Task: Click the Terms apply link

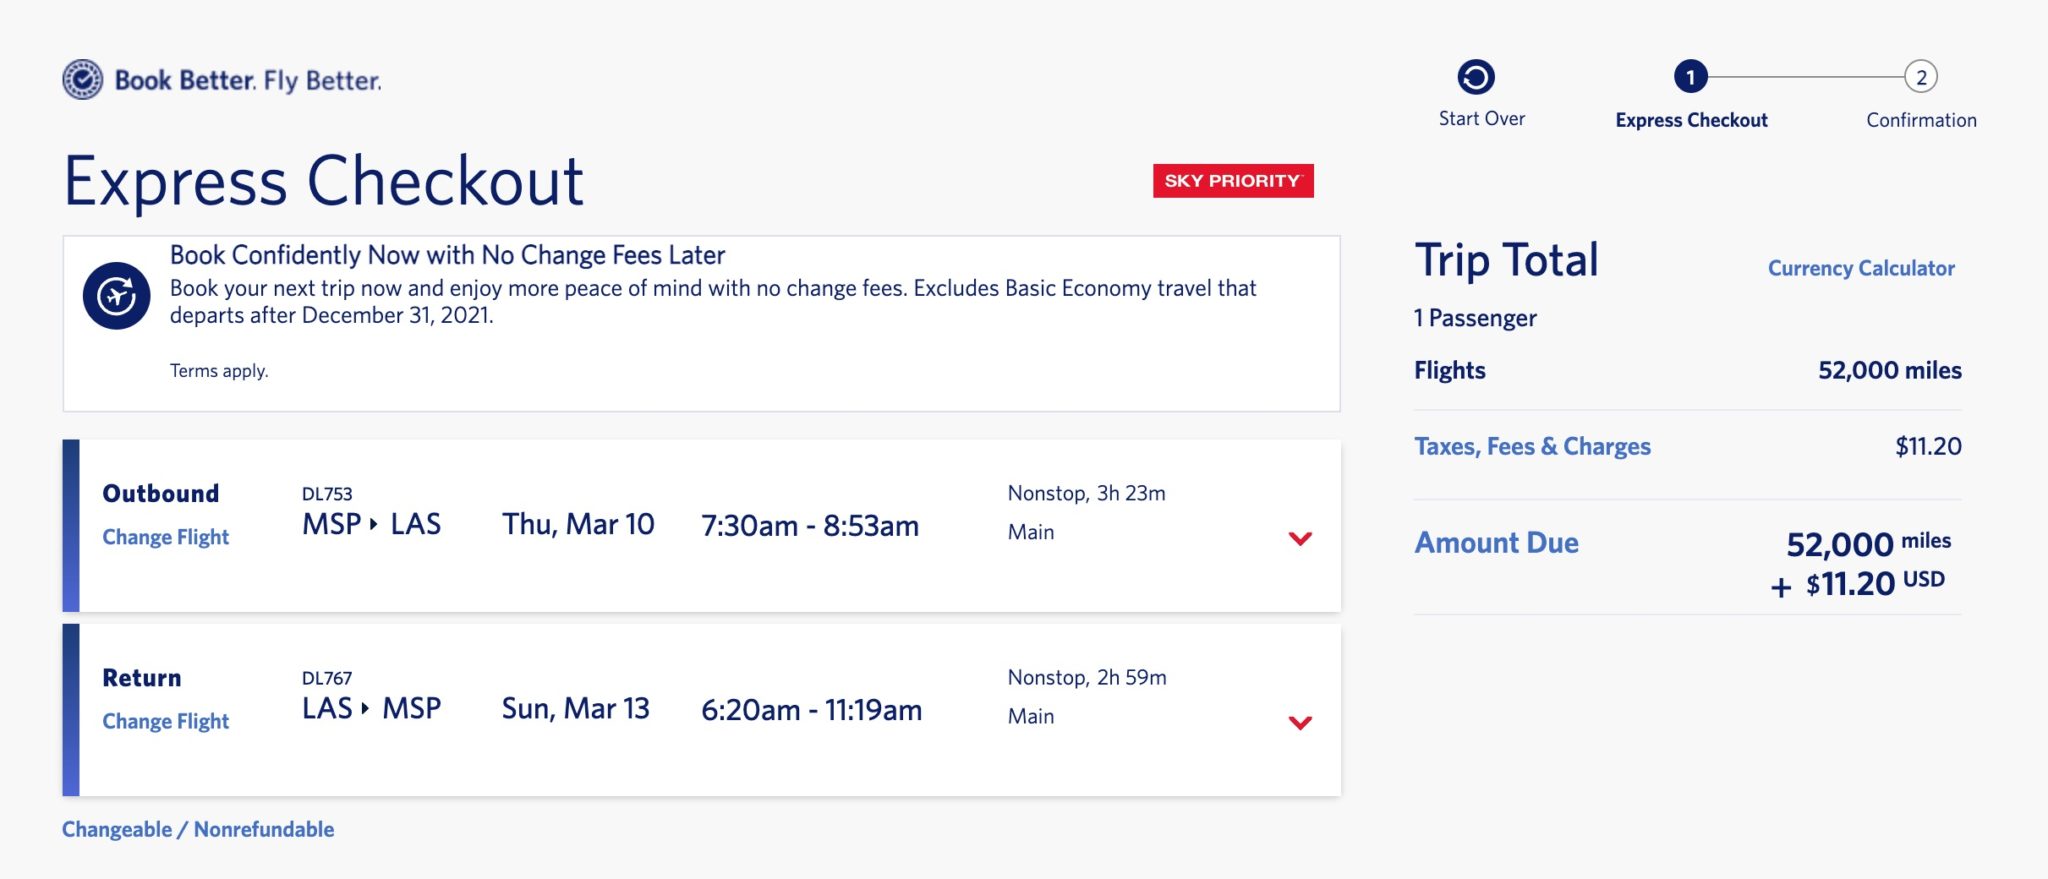Action: (x=218, y=370)
